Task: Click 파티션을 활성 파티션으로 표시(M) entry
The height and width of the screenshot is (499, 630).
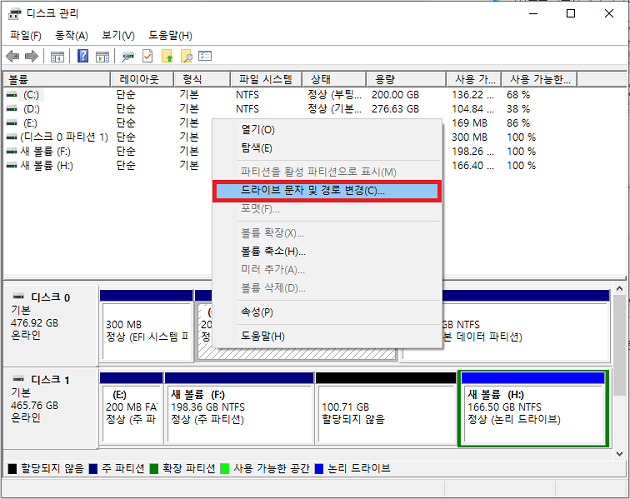Action: (327, 172)
